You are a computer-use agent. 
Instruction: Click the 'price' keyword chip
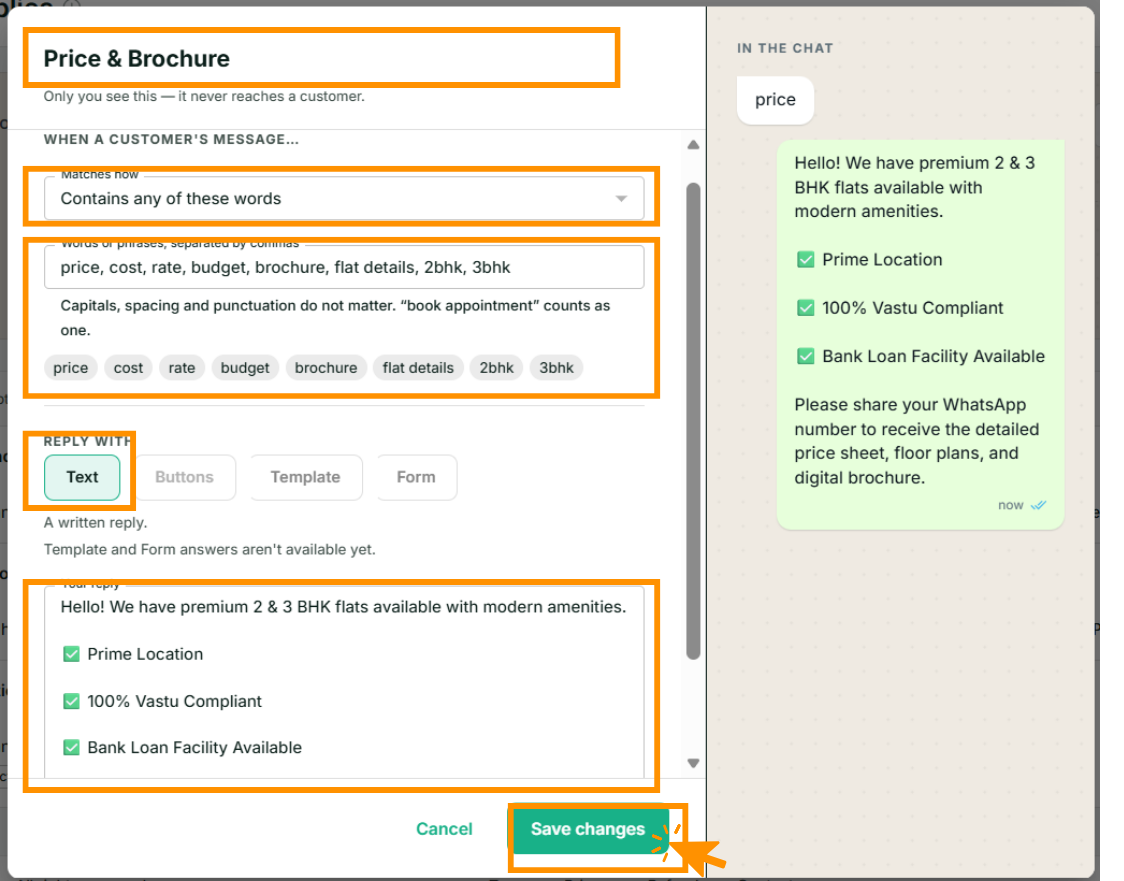(x=70, y=368)
